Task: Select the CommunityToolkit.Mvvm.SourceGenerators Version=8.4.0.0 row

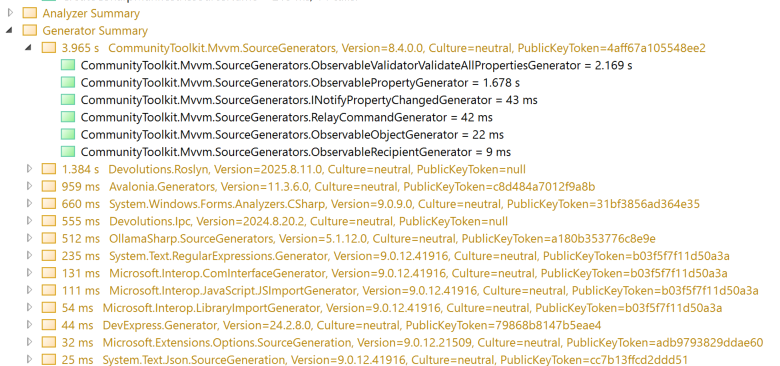Action: [407, 48]
